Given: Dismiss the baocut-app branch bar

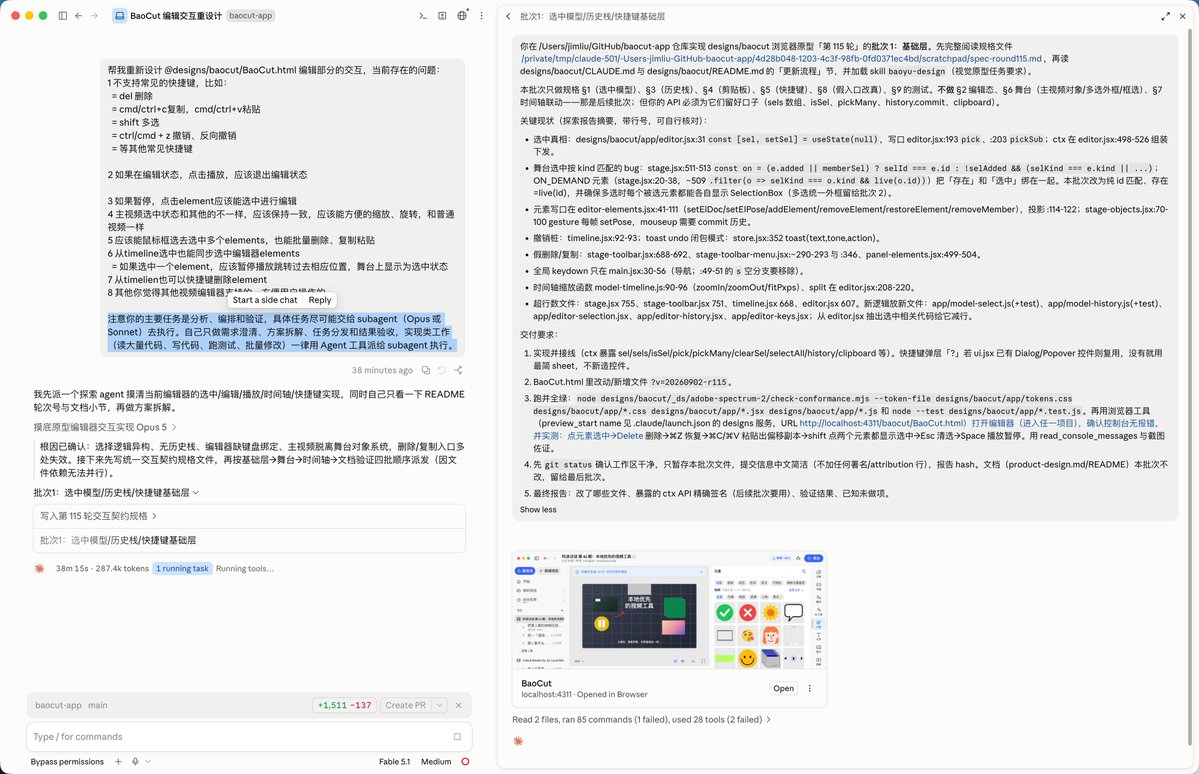Looking at the screenshot, I should click(459, 705).
